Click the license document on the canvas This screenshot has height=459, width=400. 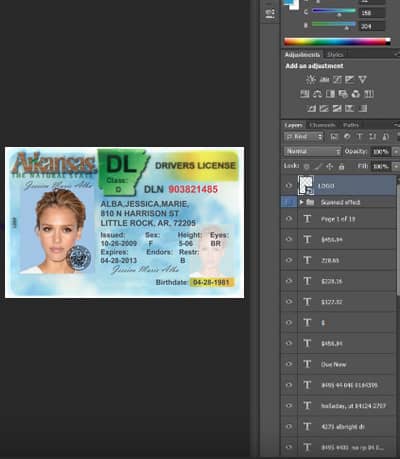124,222
